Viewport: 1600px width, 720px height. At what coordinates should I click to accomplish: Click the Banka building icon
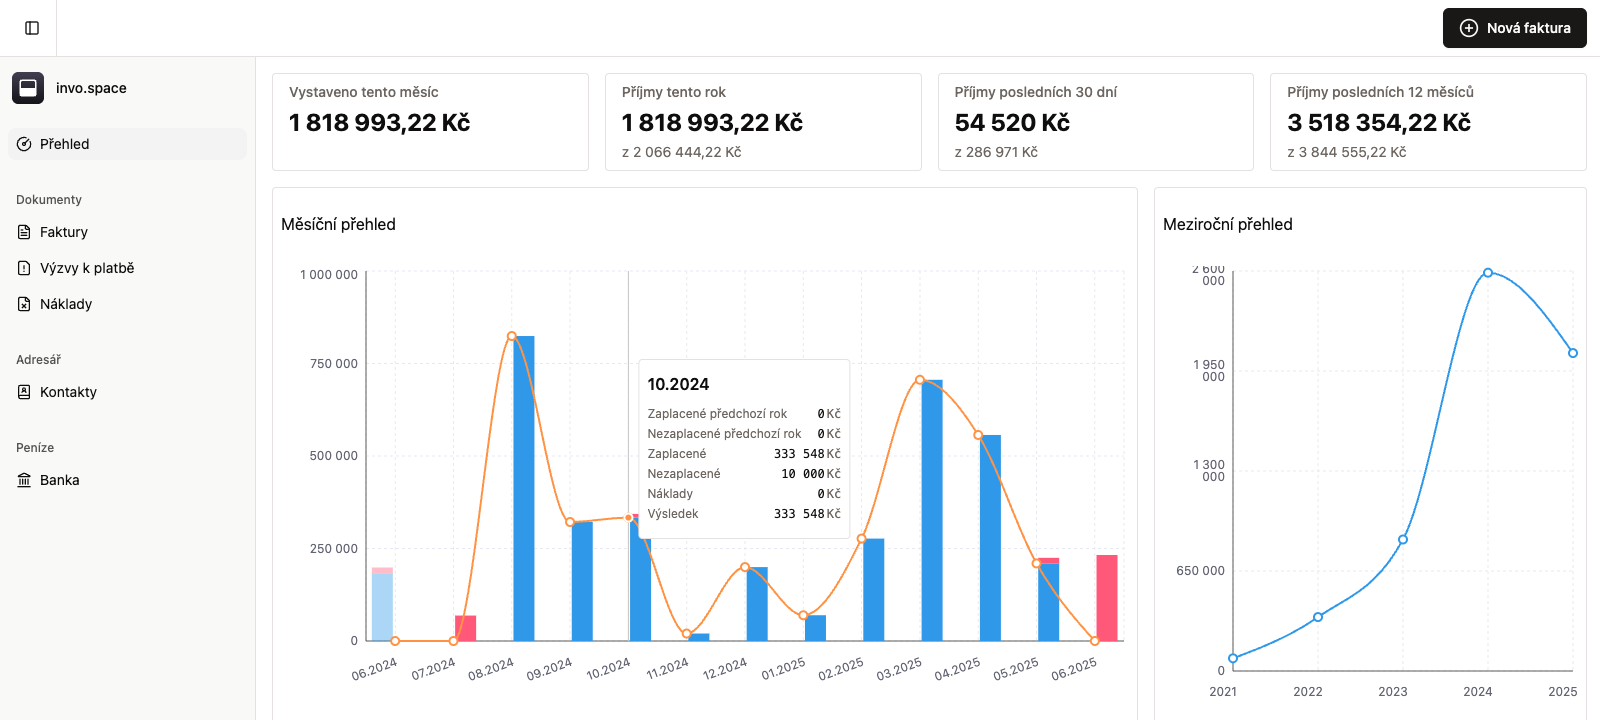(x=24, y=480)
